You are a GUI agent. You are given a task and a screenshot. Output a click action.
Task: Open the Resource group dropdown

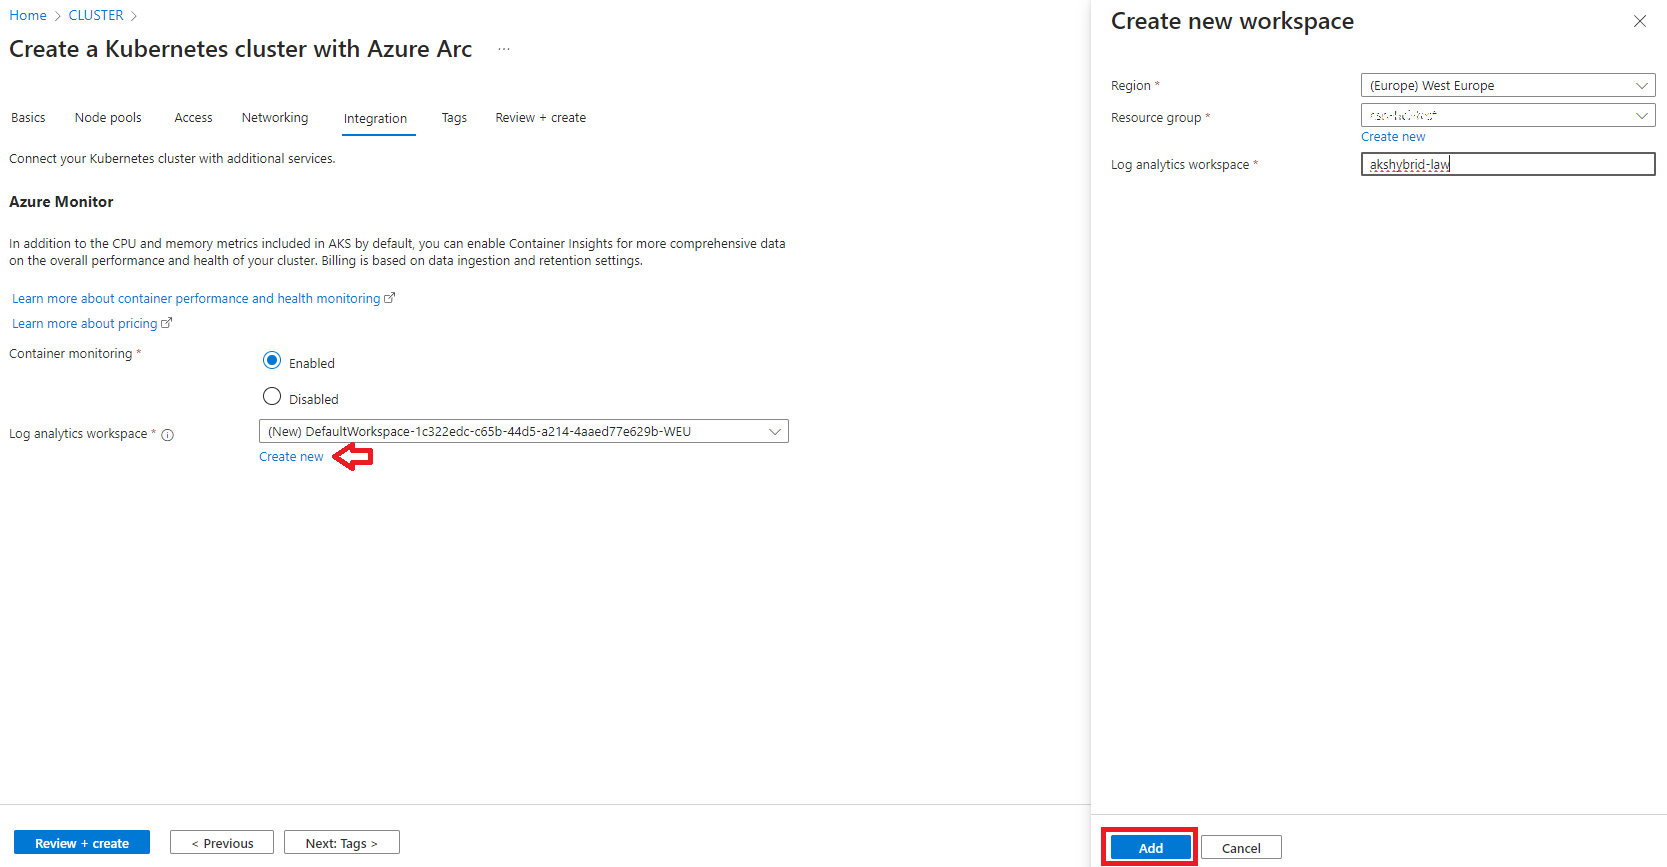pos(1508,115)
